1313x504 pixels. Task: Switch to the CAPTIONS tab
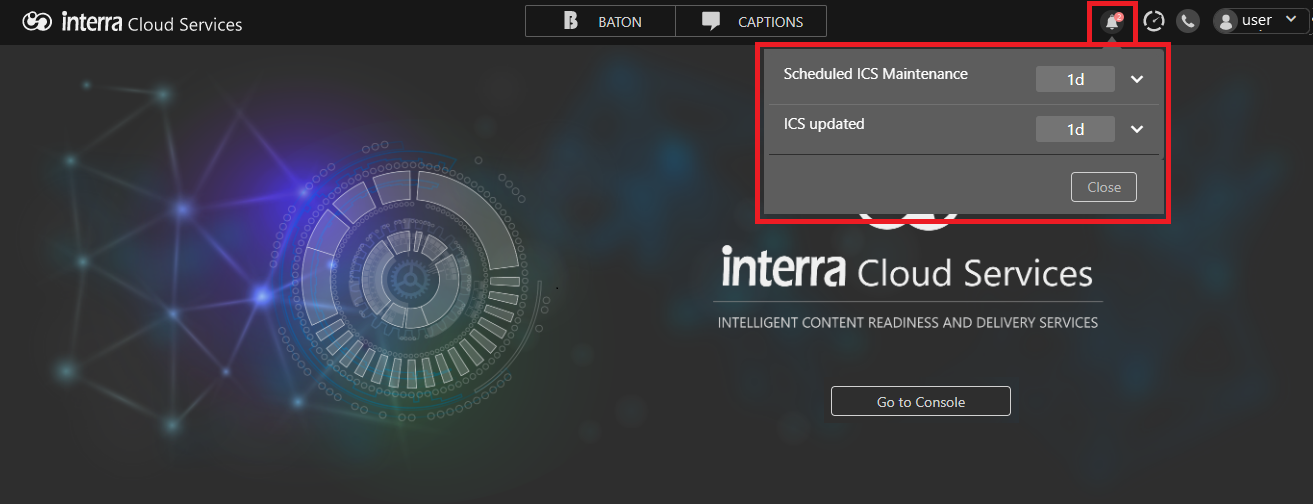click(x=751, y=21)
